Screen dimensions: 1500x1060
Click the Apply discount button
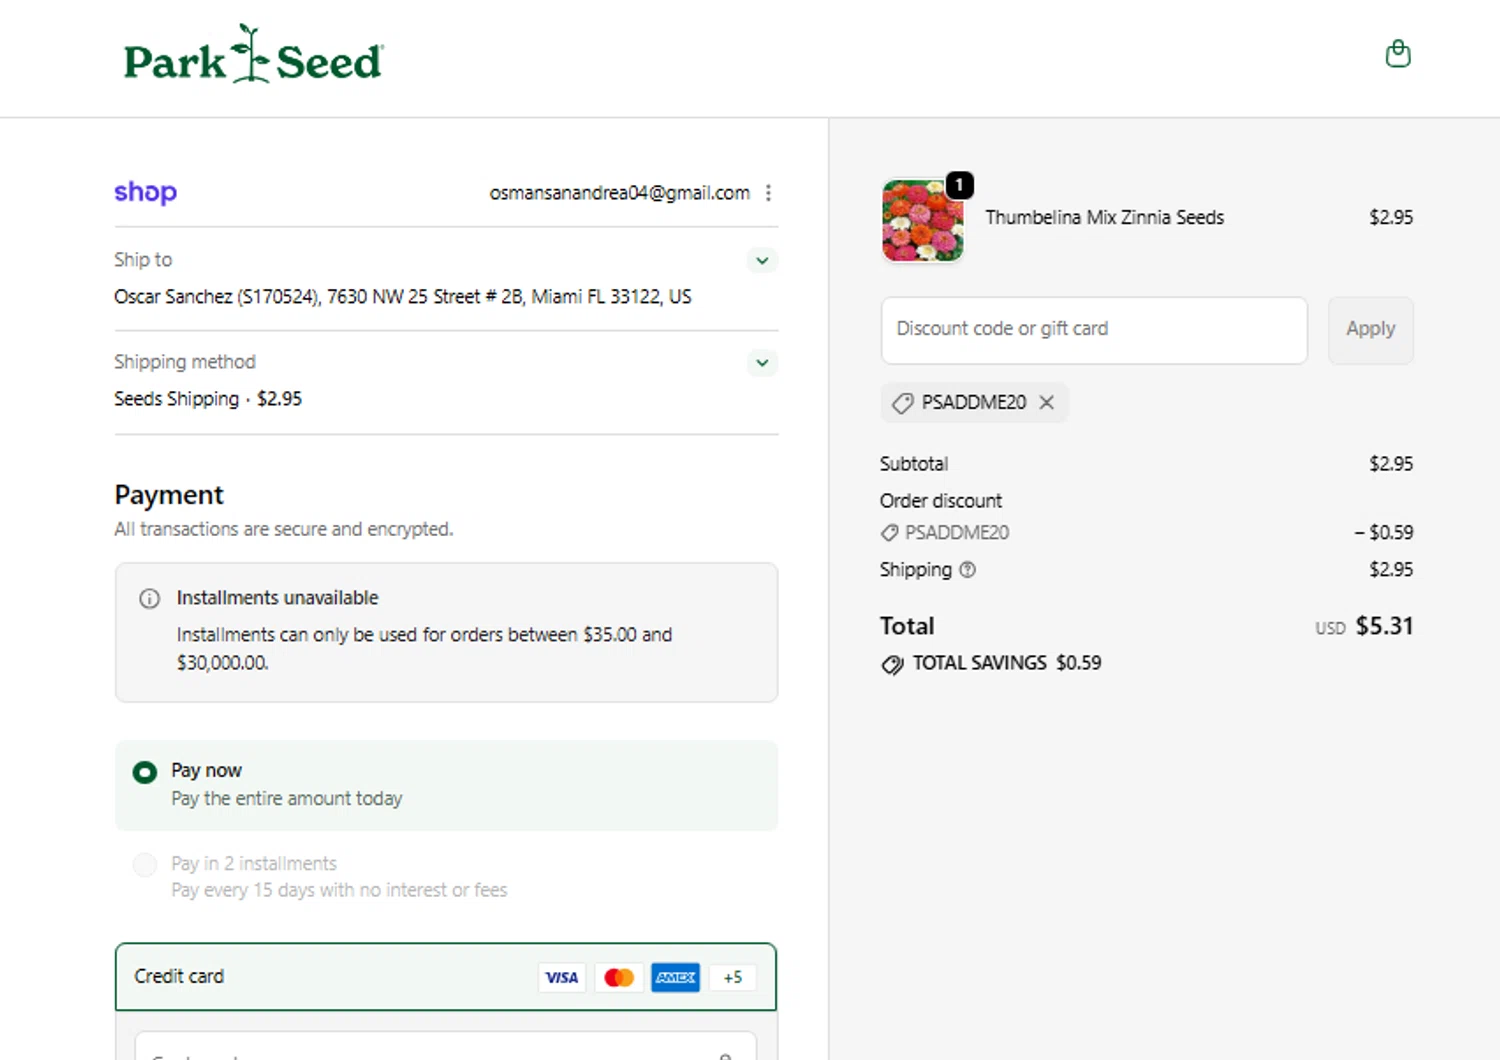click(1370, 329)
